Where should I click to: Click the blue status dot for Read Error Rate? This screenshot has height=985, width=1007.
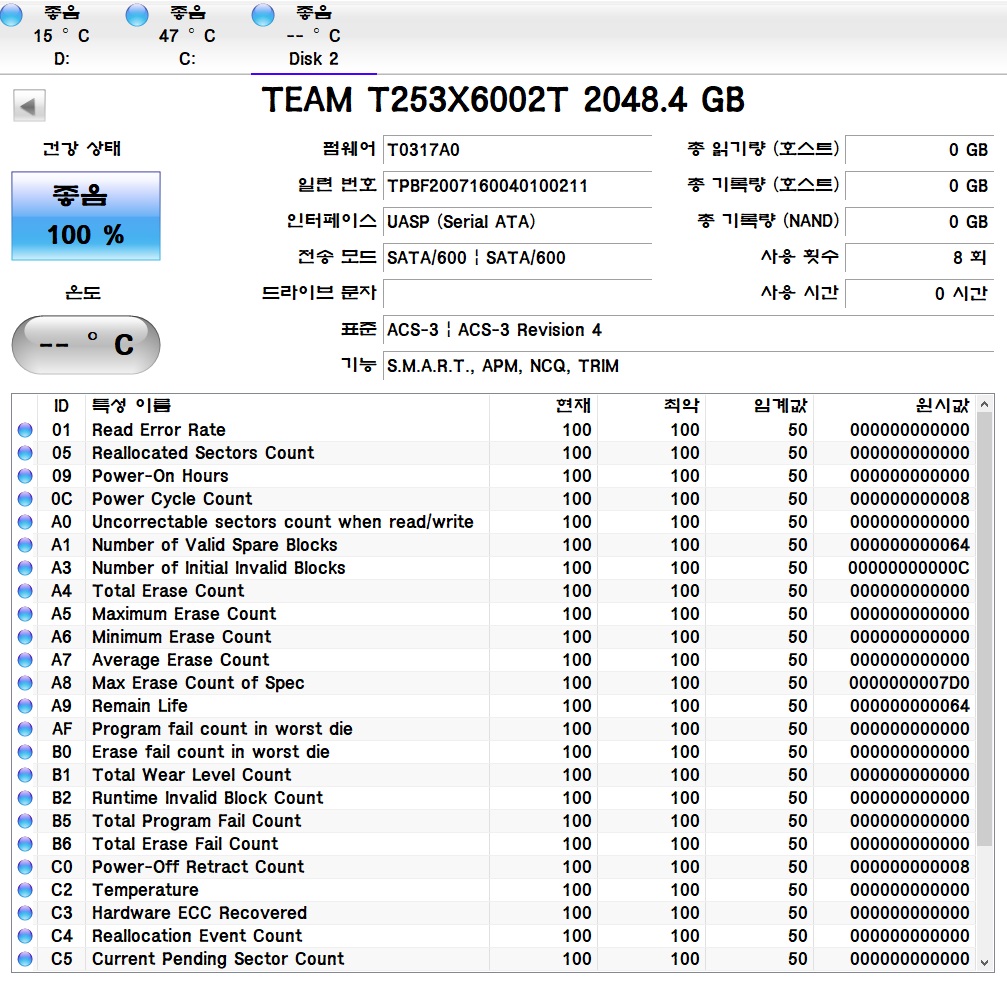pos(25,430)
